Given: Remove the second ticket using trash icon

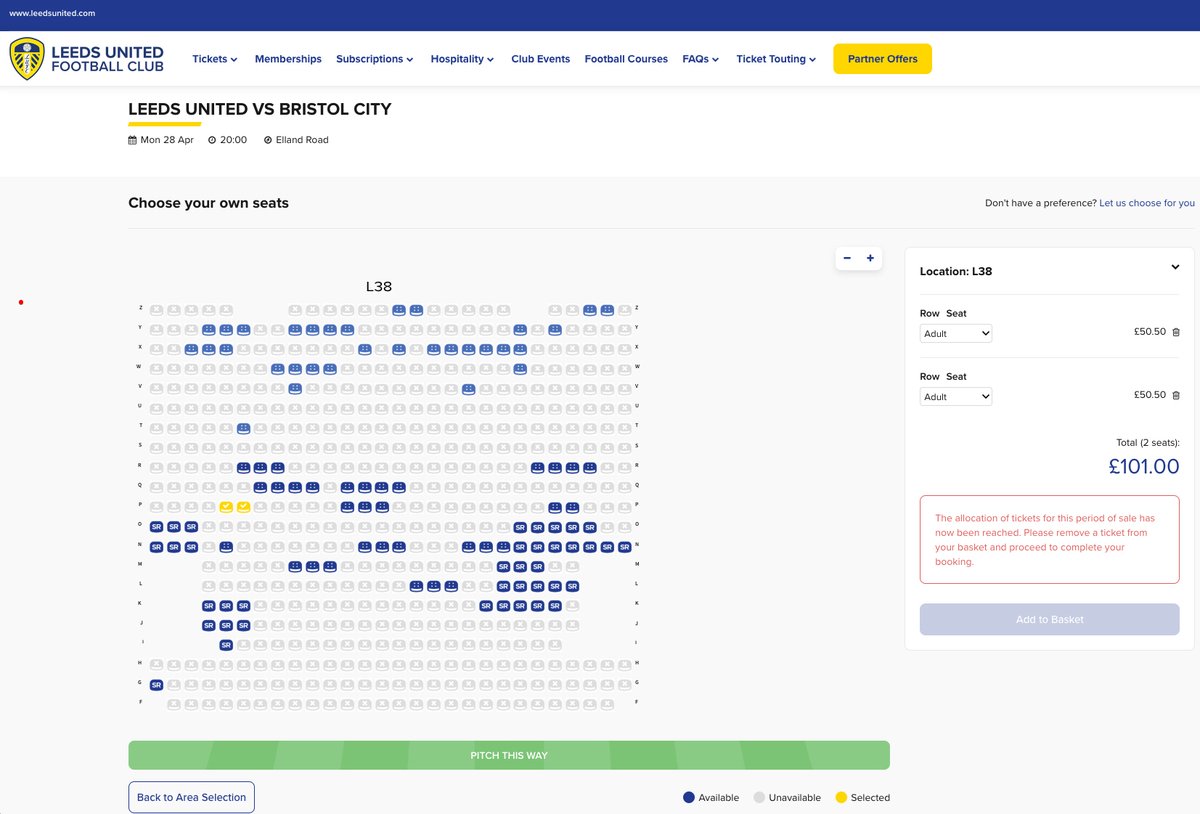Looking at the screenshot, I should [1176, 395].
